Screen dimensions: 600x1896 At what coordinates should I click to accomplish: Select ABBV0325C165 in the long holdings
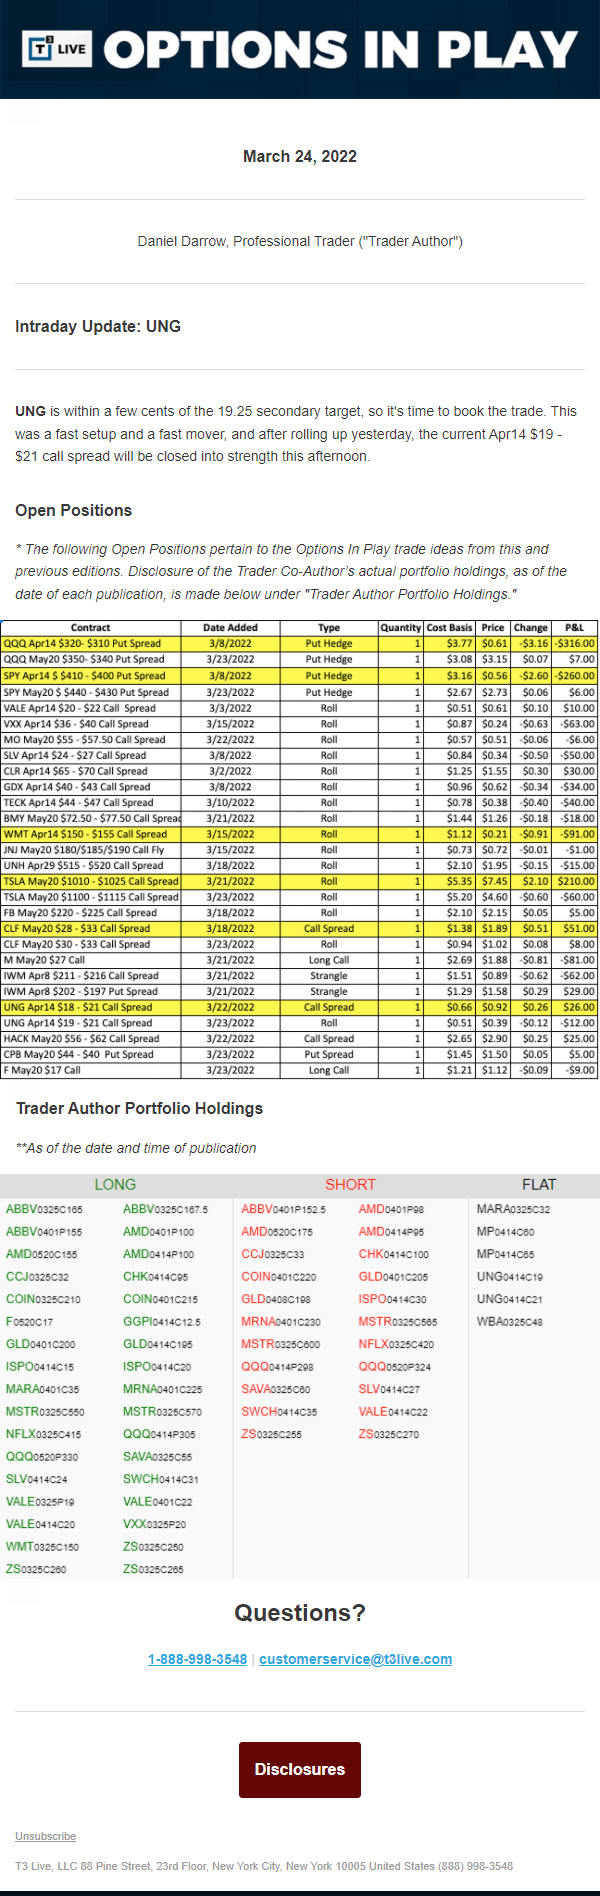(x=44, y=1210)
